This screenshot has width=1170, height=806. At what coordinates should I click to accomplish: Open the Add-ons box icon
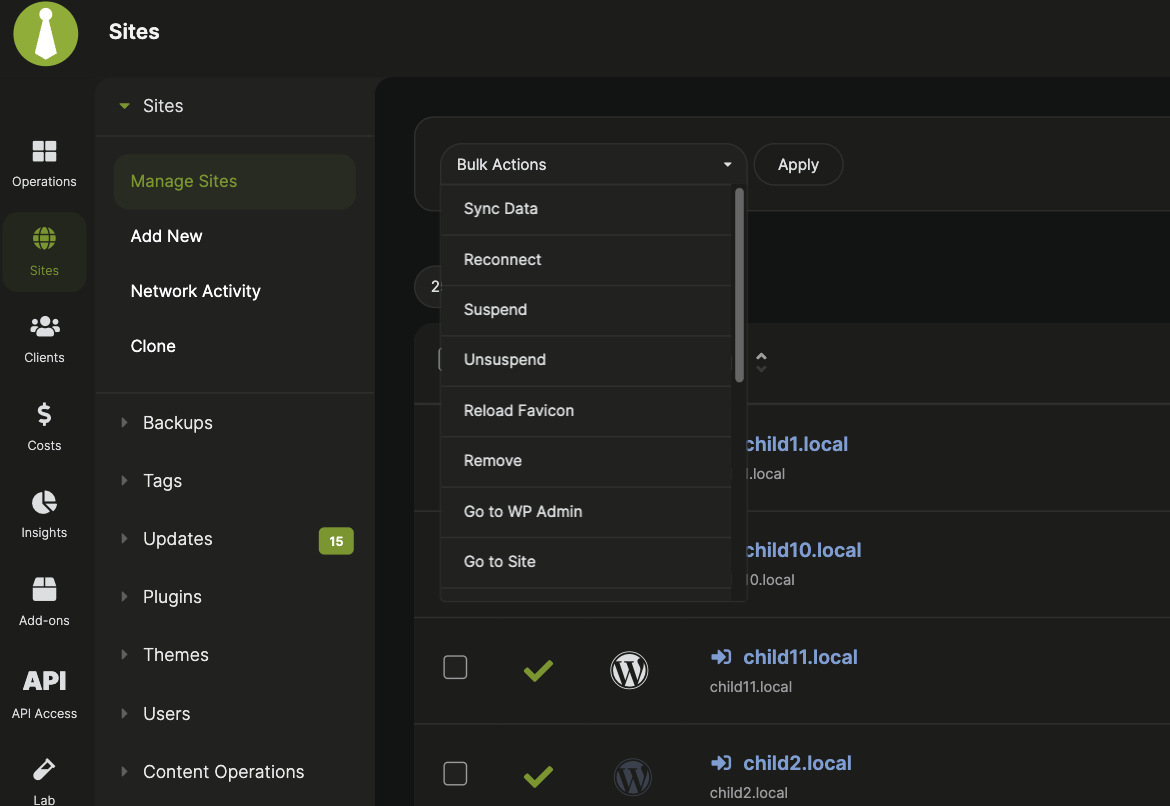point(44,589)
